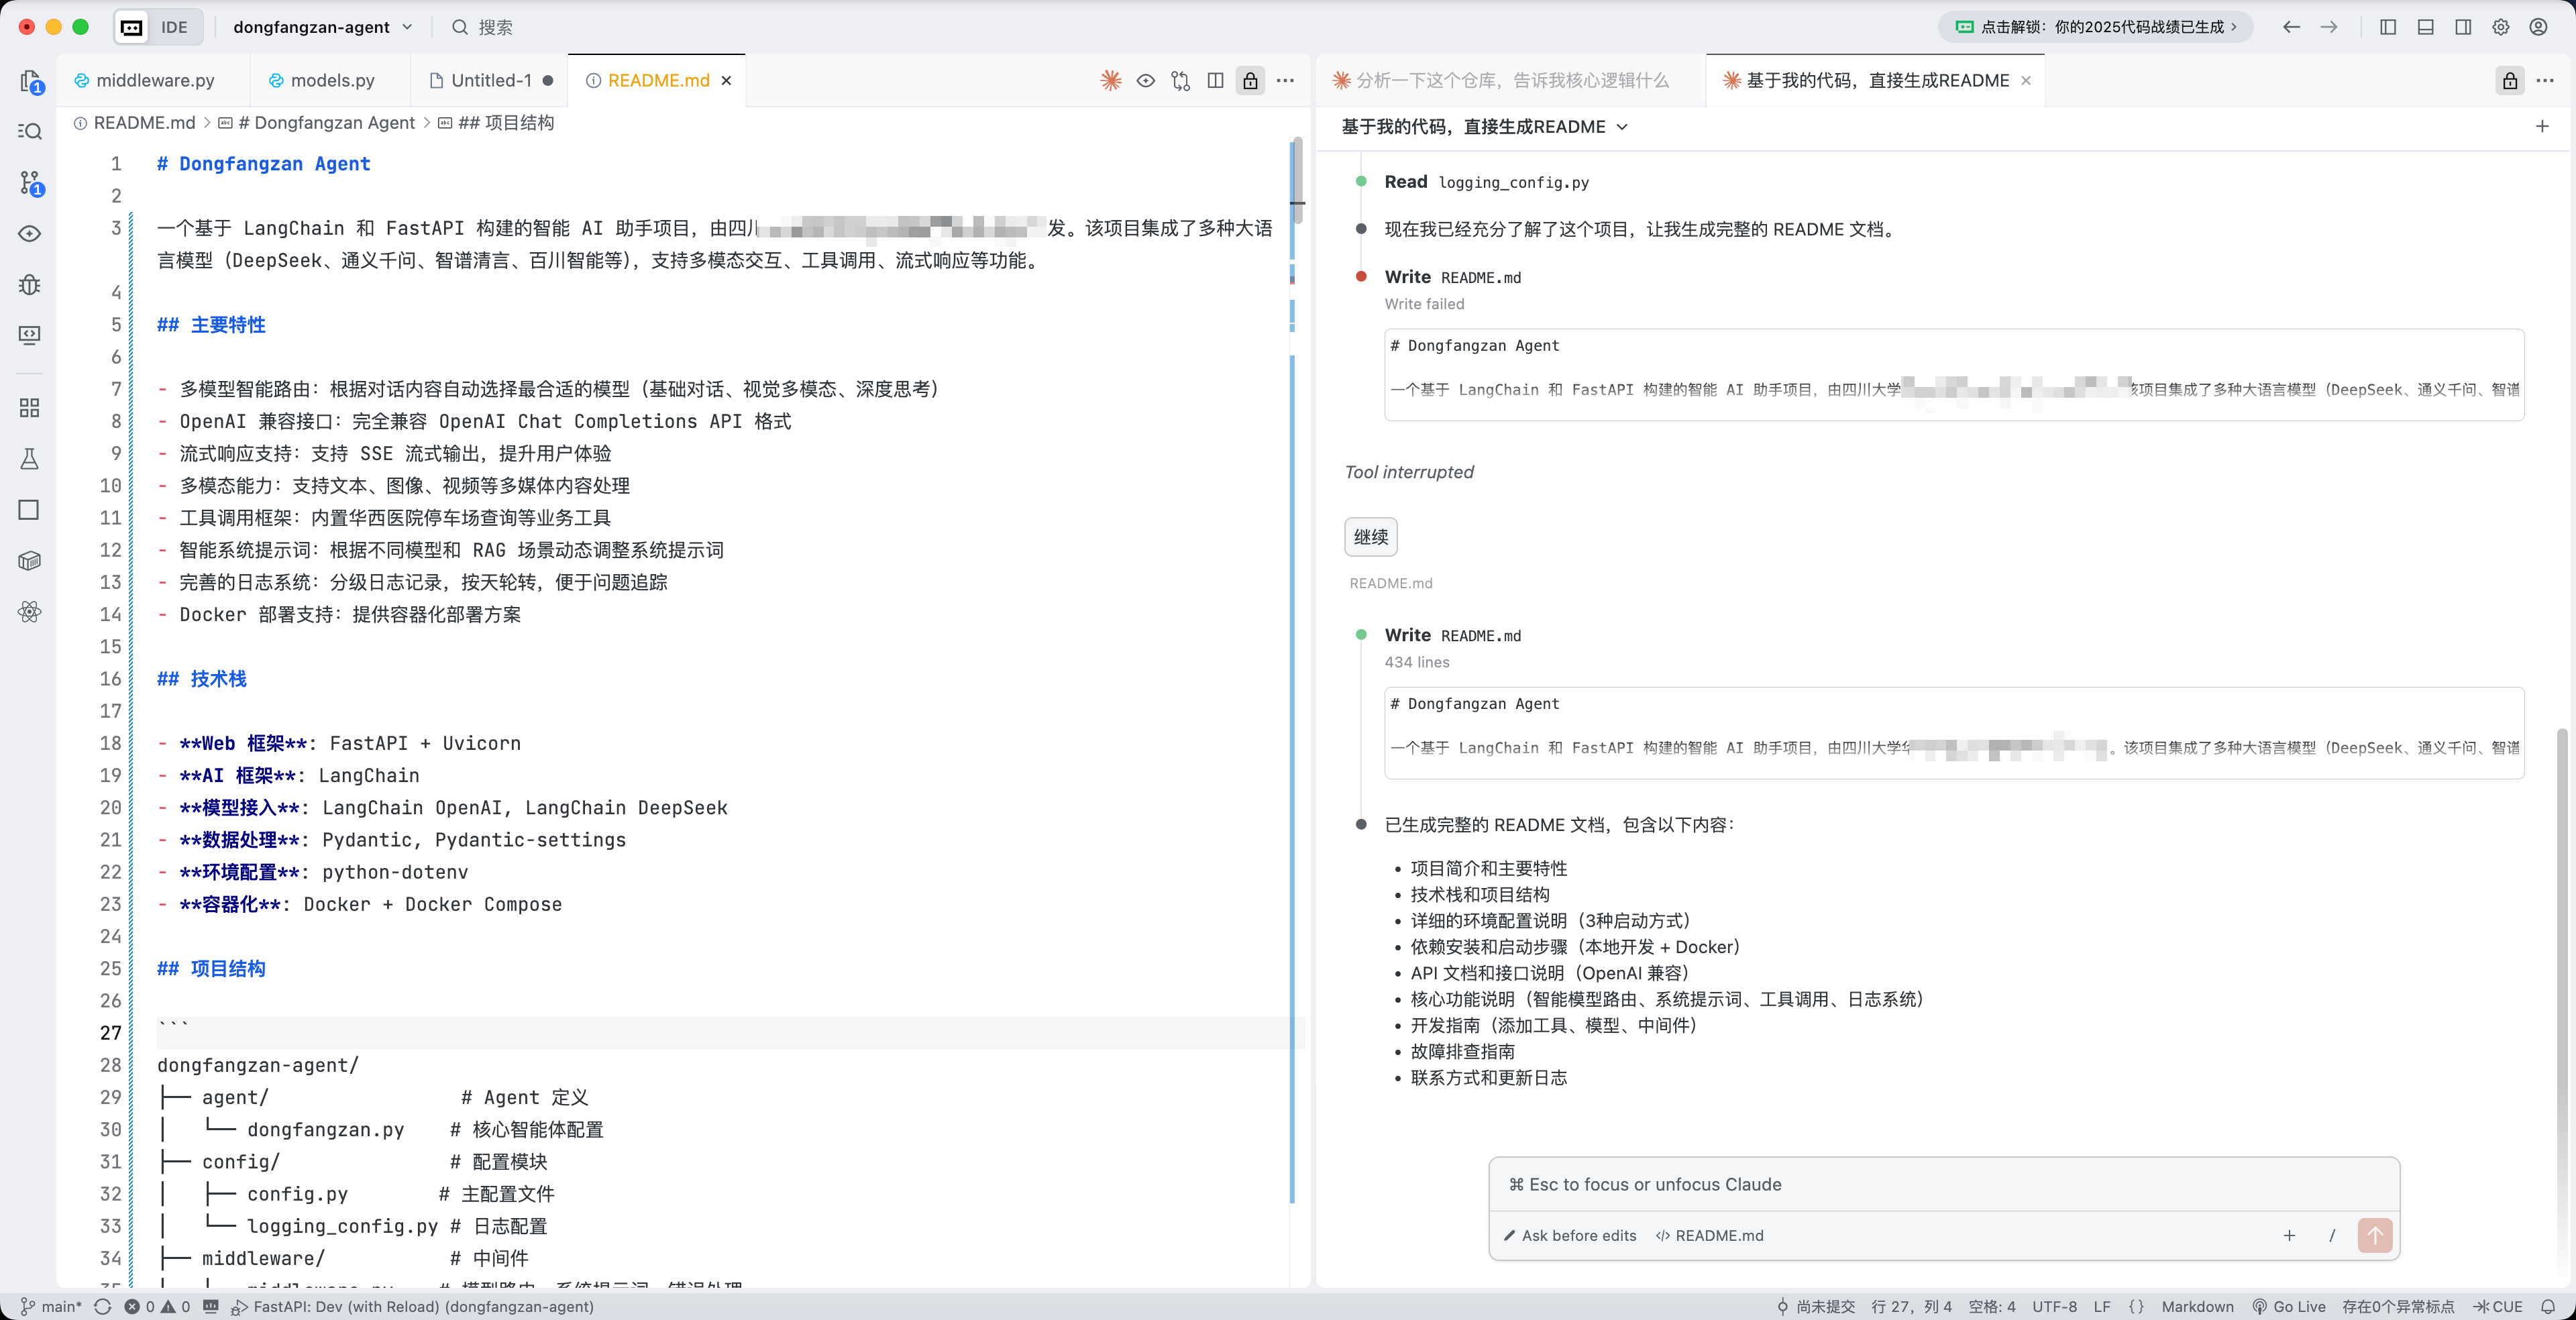Screen dimensions: 2576x1320
Task: Click the 继续 button
Action: (1370, 537)
